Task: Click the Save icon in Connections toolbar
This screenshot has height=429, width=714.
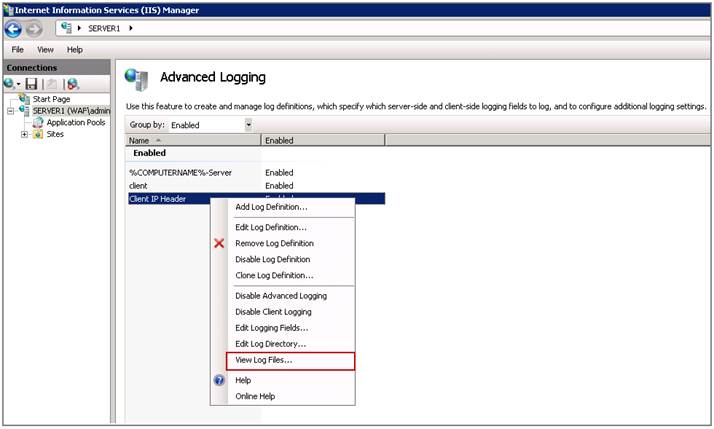Action: pyautogui.click(x=31, y=84)
